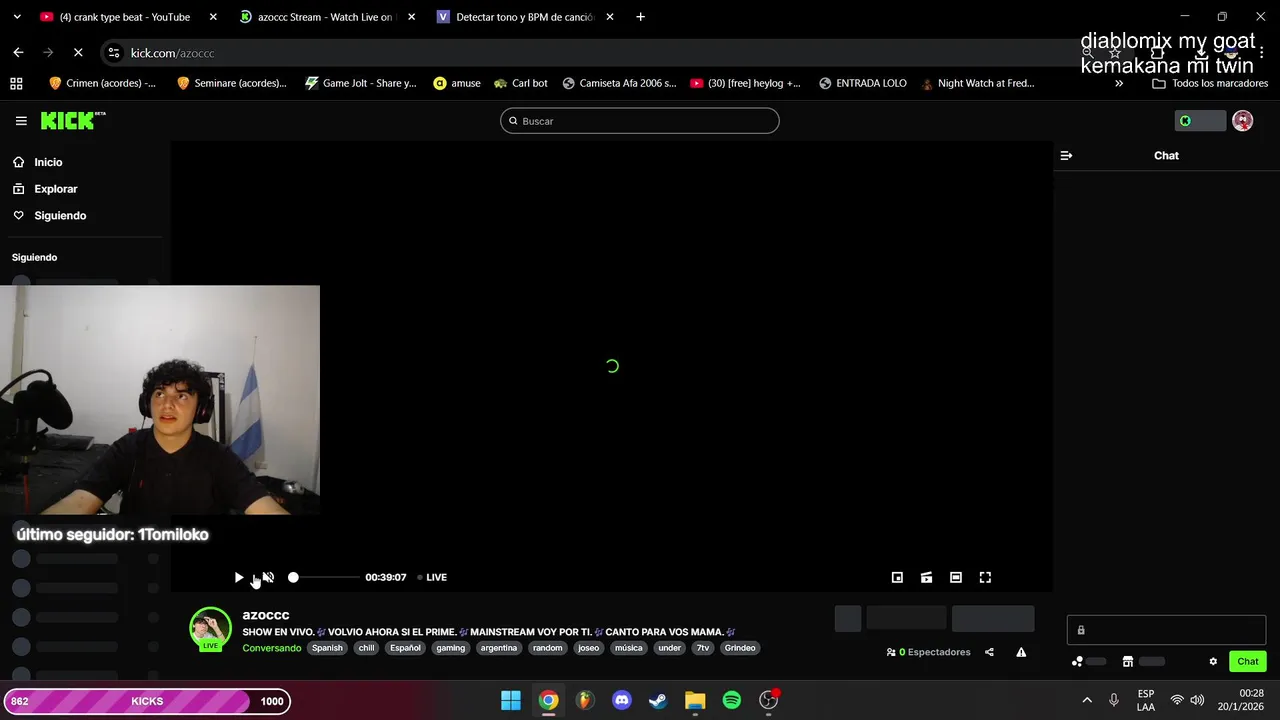Viewport: 1280px width, 720px height.
Task: Enter fullscreen video mode
Action: (985, 577)
